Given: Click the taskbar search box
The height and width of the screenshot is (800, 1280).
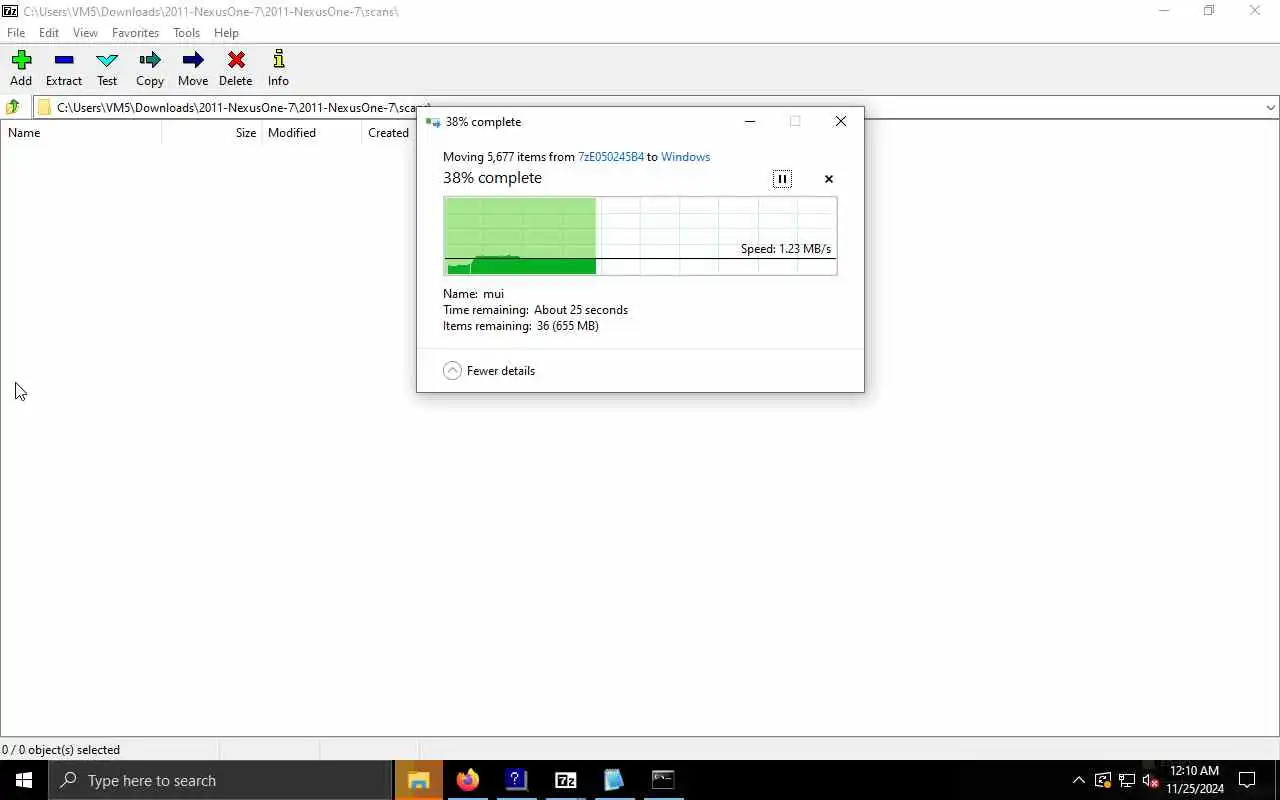Looking at the screenshot, I should point(220,780).
